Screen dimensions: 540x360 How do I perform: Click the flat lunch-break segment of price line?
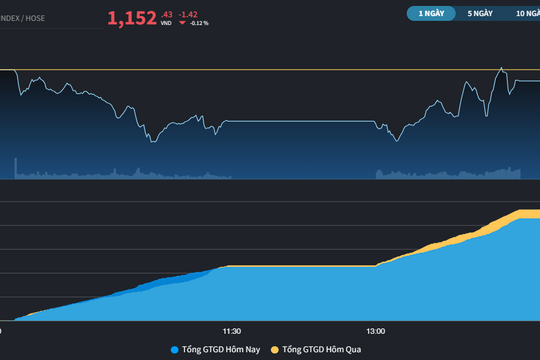point(301,121)
